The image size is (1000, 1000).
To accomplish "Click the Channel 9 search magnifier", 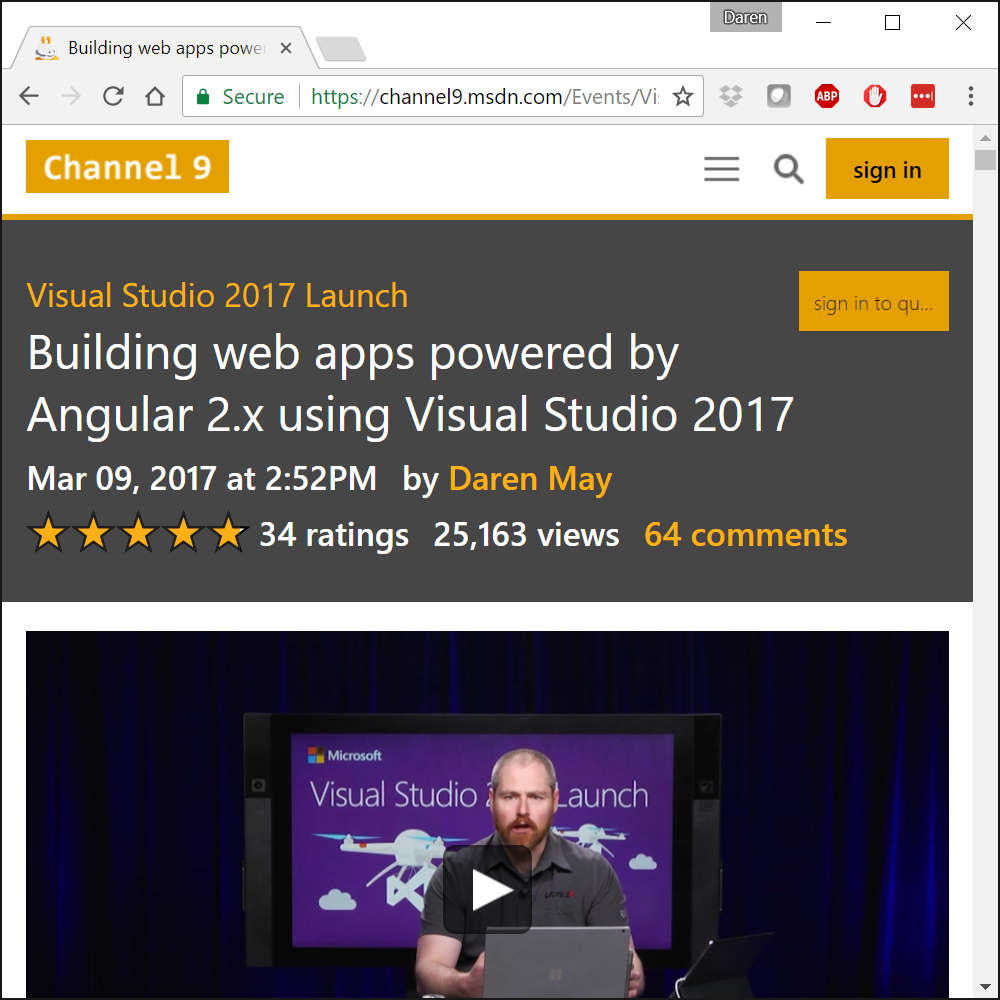I will pyautogui.click(x=788, y=169).
